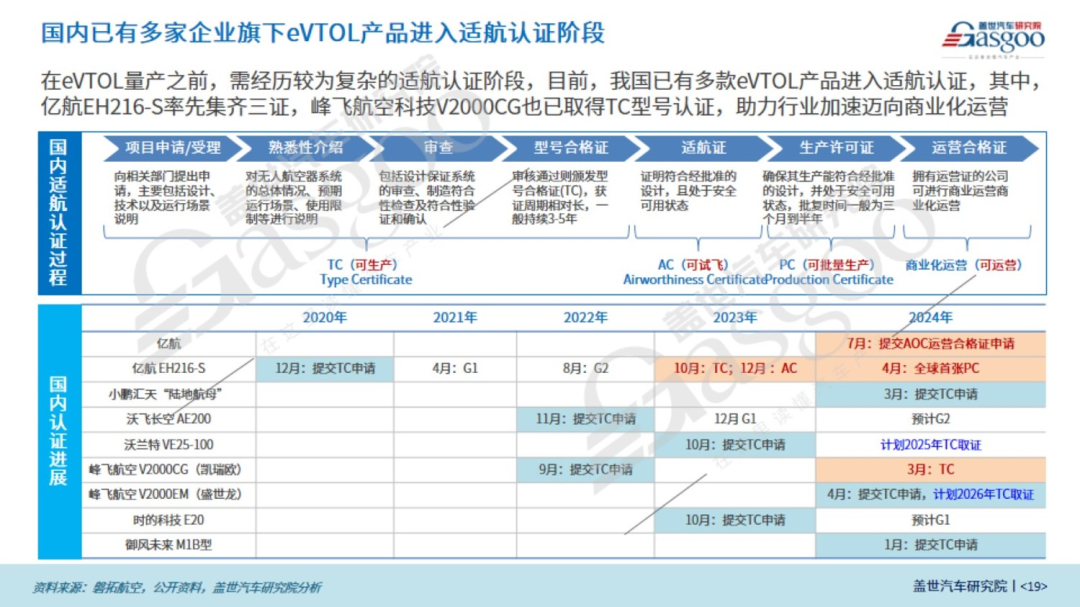
Task: Click the cell 预计G1
Action: click(931, 520)
